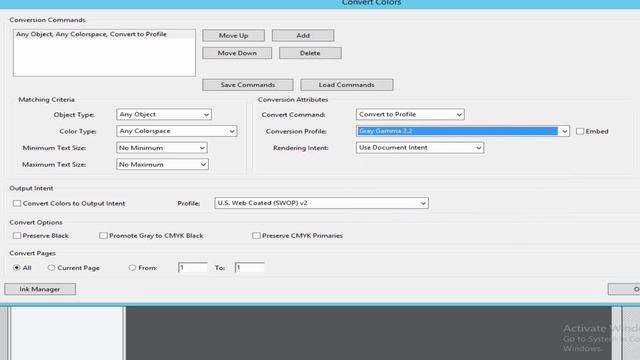
Task: Click the Move Down button
Action: point(237,53)
